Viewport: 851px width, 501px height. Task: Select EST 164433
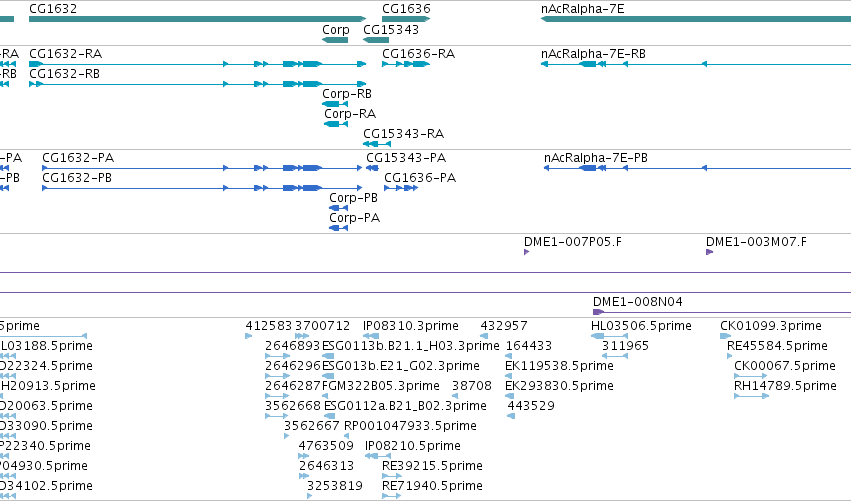pos(529,346)
